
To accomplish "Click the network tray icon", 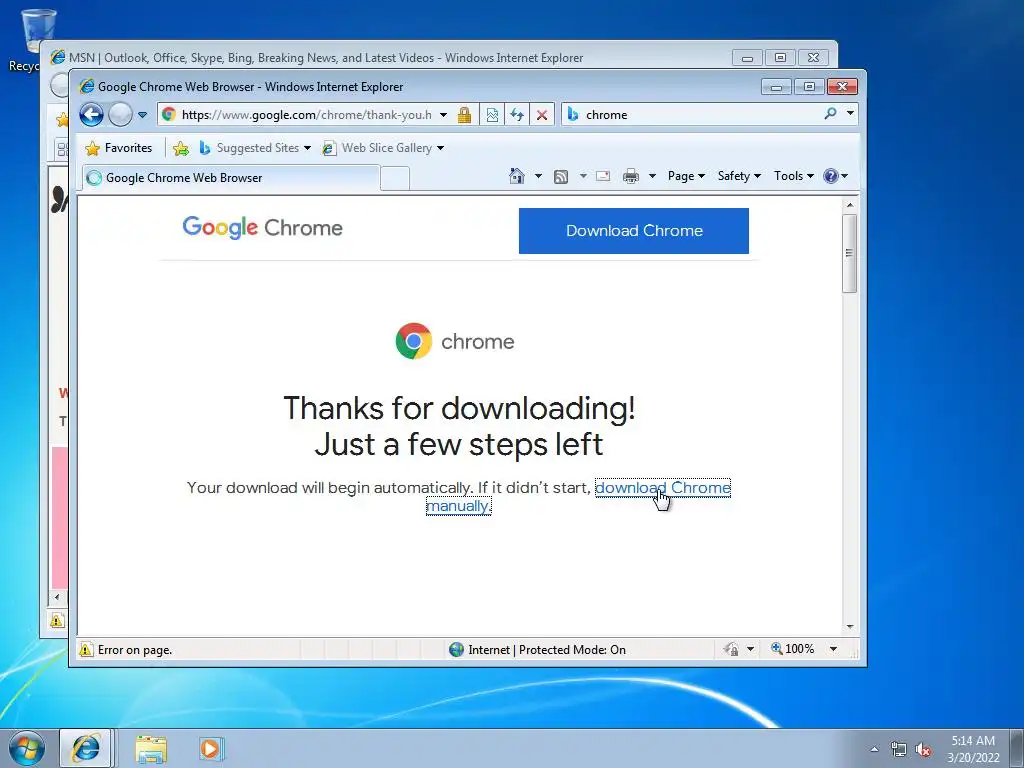I will coord(899,750).
